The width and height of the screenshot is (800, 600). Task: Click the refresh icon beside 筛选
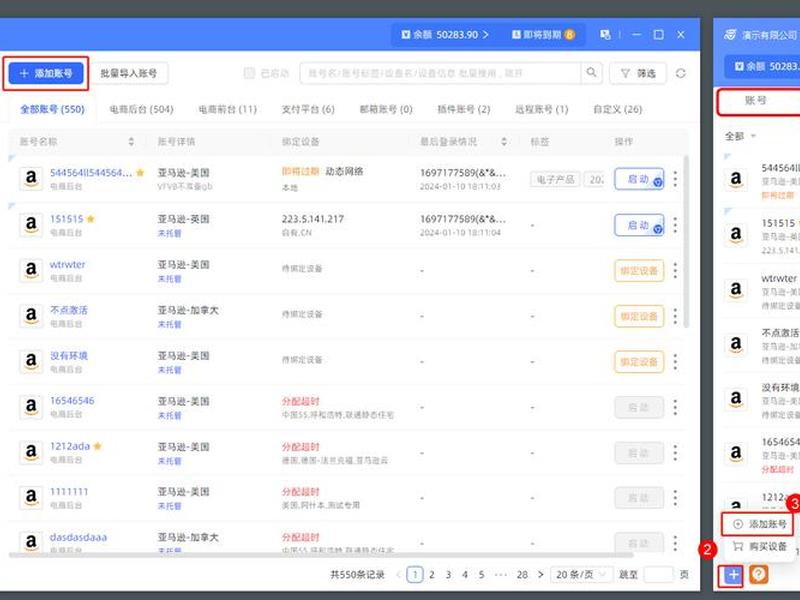pyautogui.click(x=681, y=73)
